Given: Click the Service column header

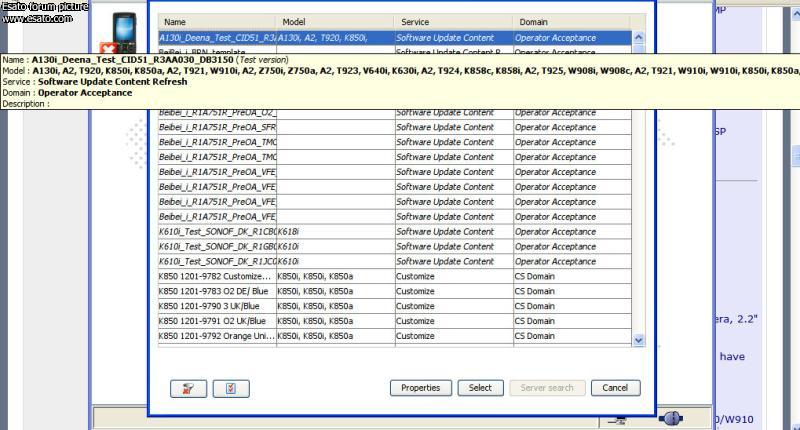Looking at the screenshot, I should (x=453, y=21).
